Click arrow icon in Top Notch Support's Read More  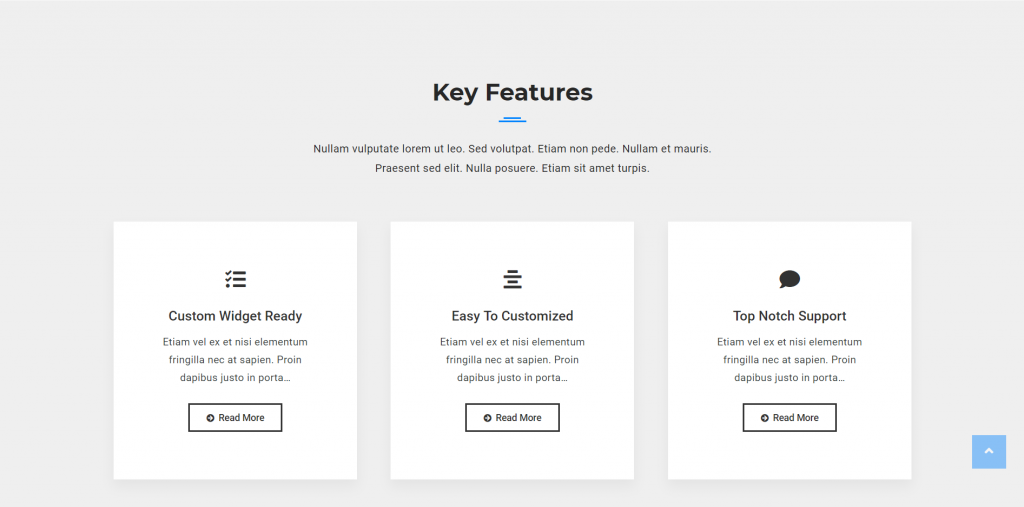(764, 418)
